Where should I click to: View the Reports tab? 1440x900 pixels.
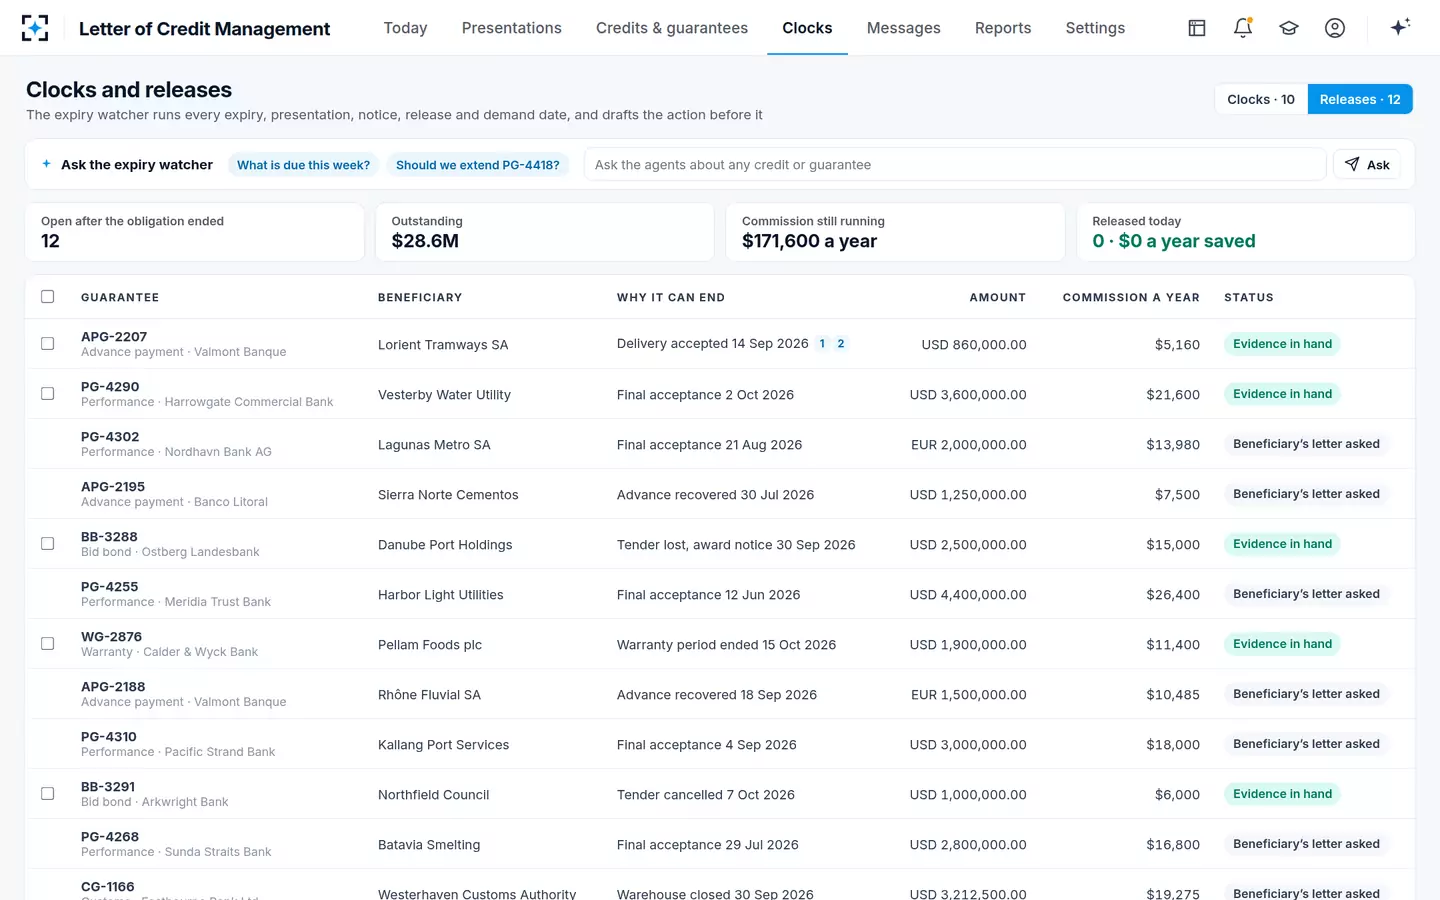click(1003, 28)
